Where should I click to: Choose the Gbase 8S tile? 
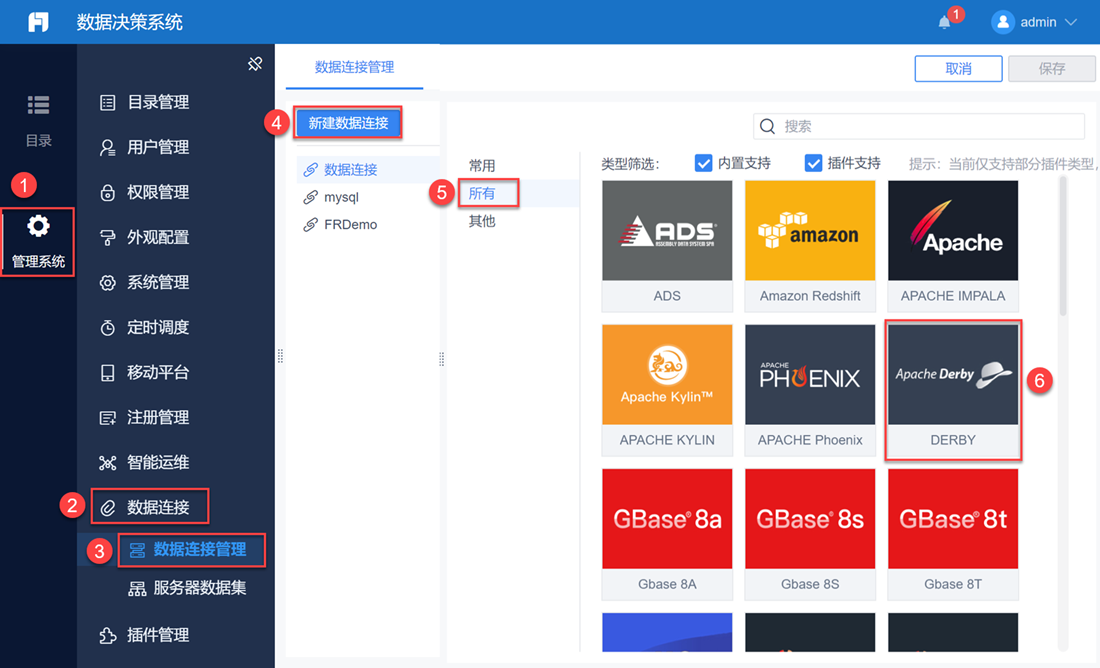[x=810, y=534]
